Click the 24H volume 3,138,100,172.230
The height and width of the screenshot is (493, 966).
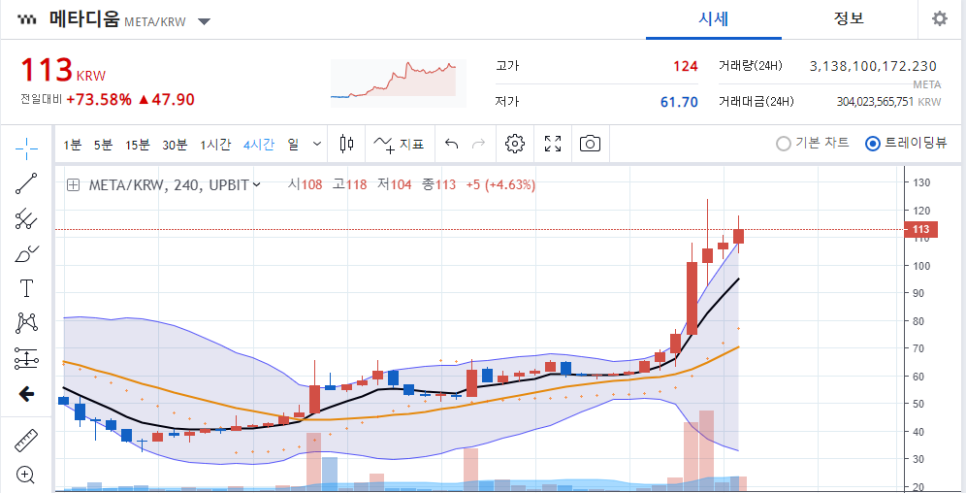[873, 67]
